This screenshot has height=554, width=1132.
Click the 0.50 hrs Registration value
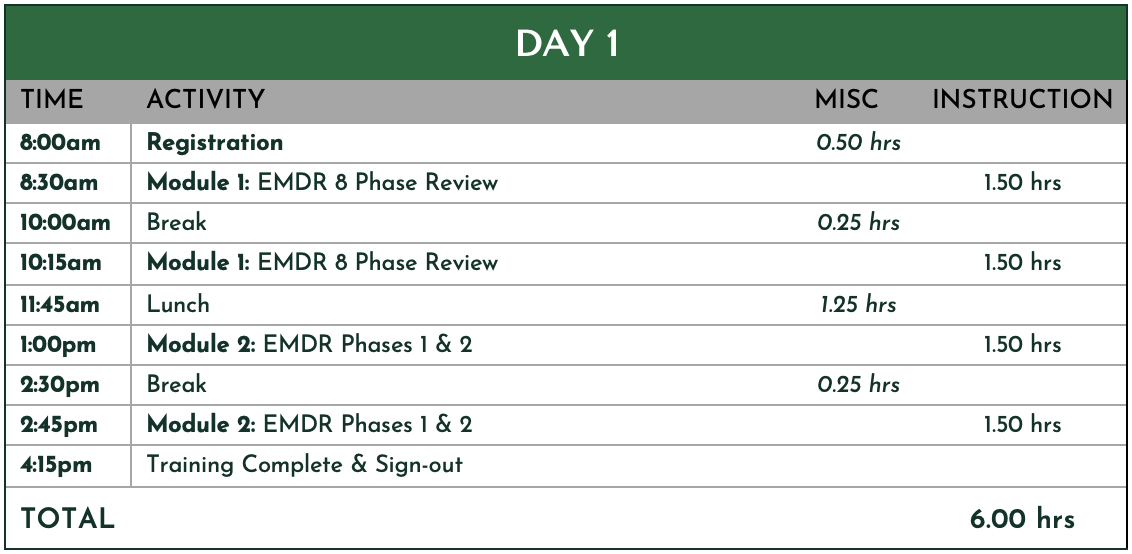point(858,142)
